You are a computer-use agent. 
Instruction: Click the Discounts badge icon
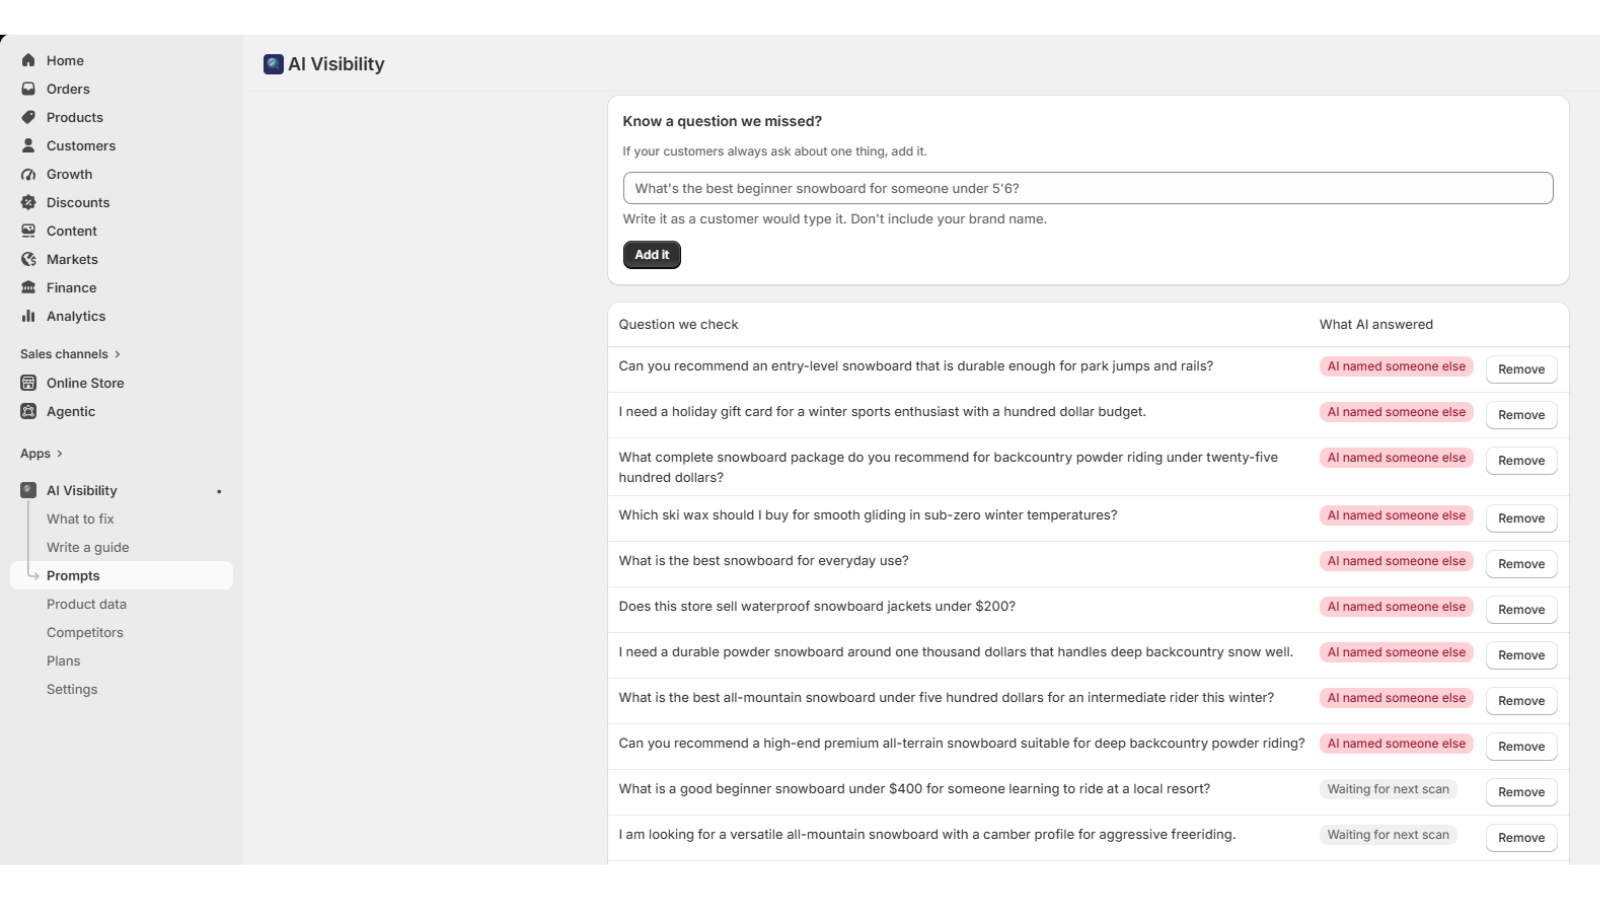[28, 202]
